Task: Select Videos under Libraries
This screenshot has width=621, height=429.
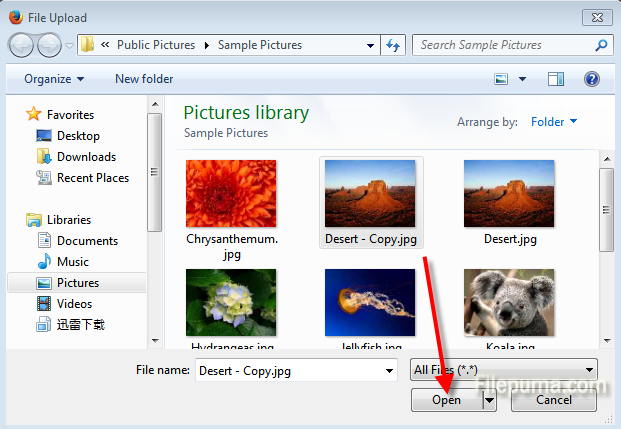Action: click(74, 304)
